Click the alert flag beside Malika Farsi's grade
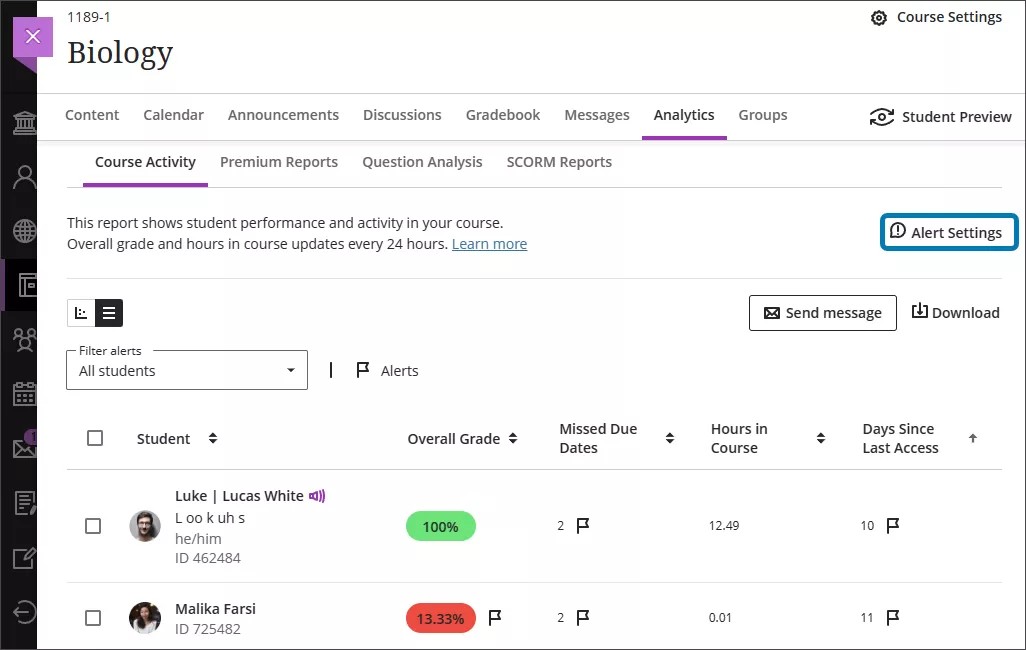The image size is (1026, 650). click(495, 618)
